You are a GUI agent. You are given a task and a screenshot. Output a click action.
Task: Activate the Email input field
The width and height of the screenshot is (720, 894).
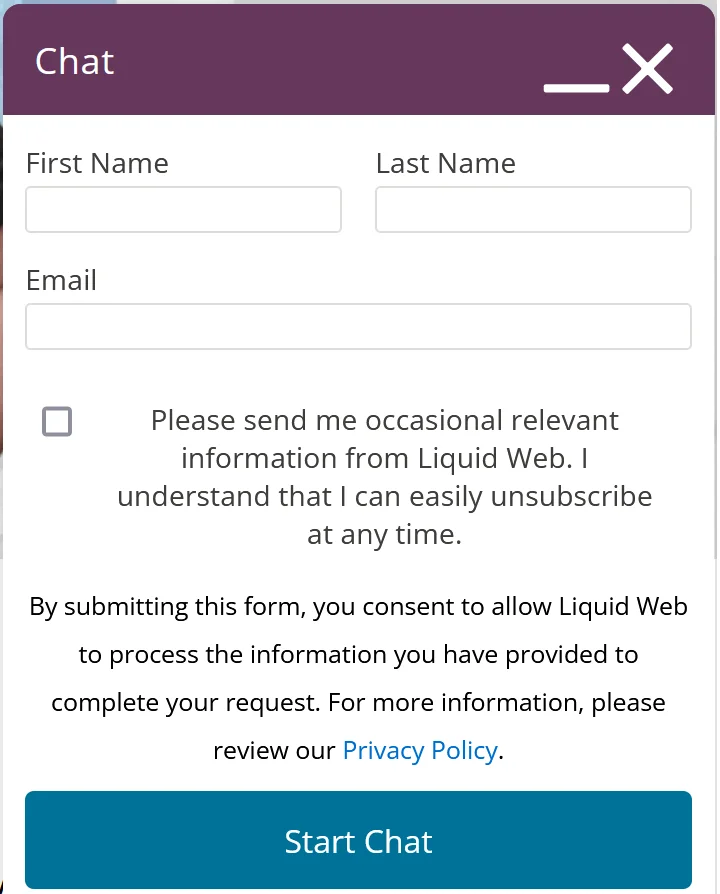click(x=358, y=326)
